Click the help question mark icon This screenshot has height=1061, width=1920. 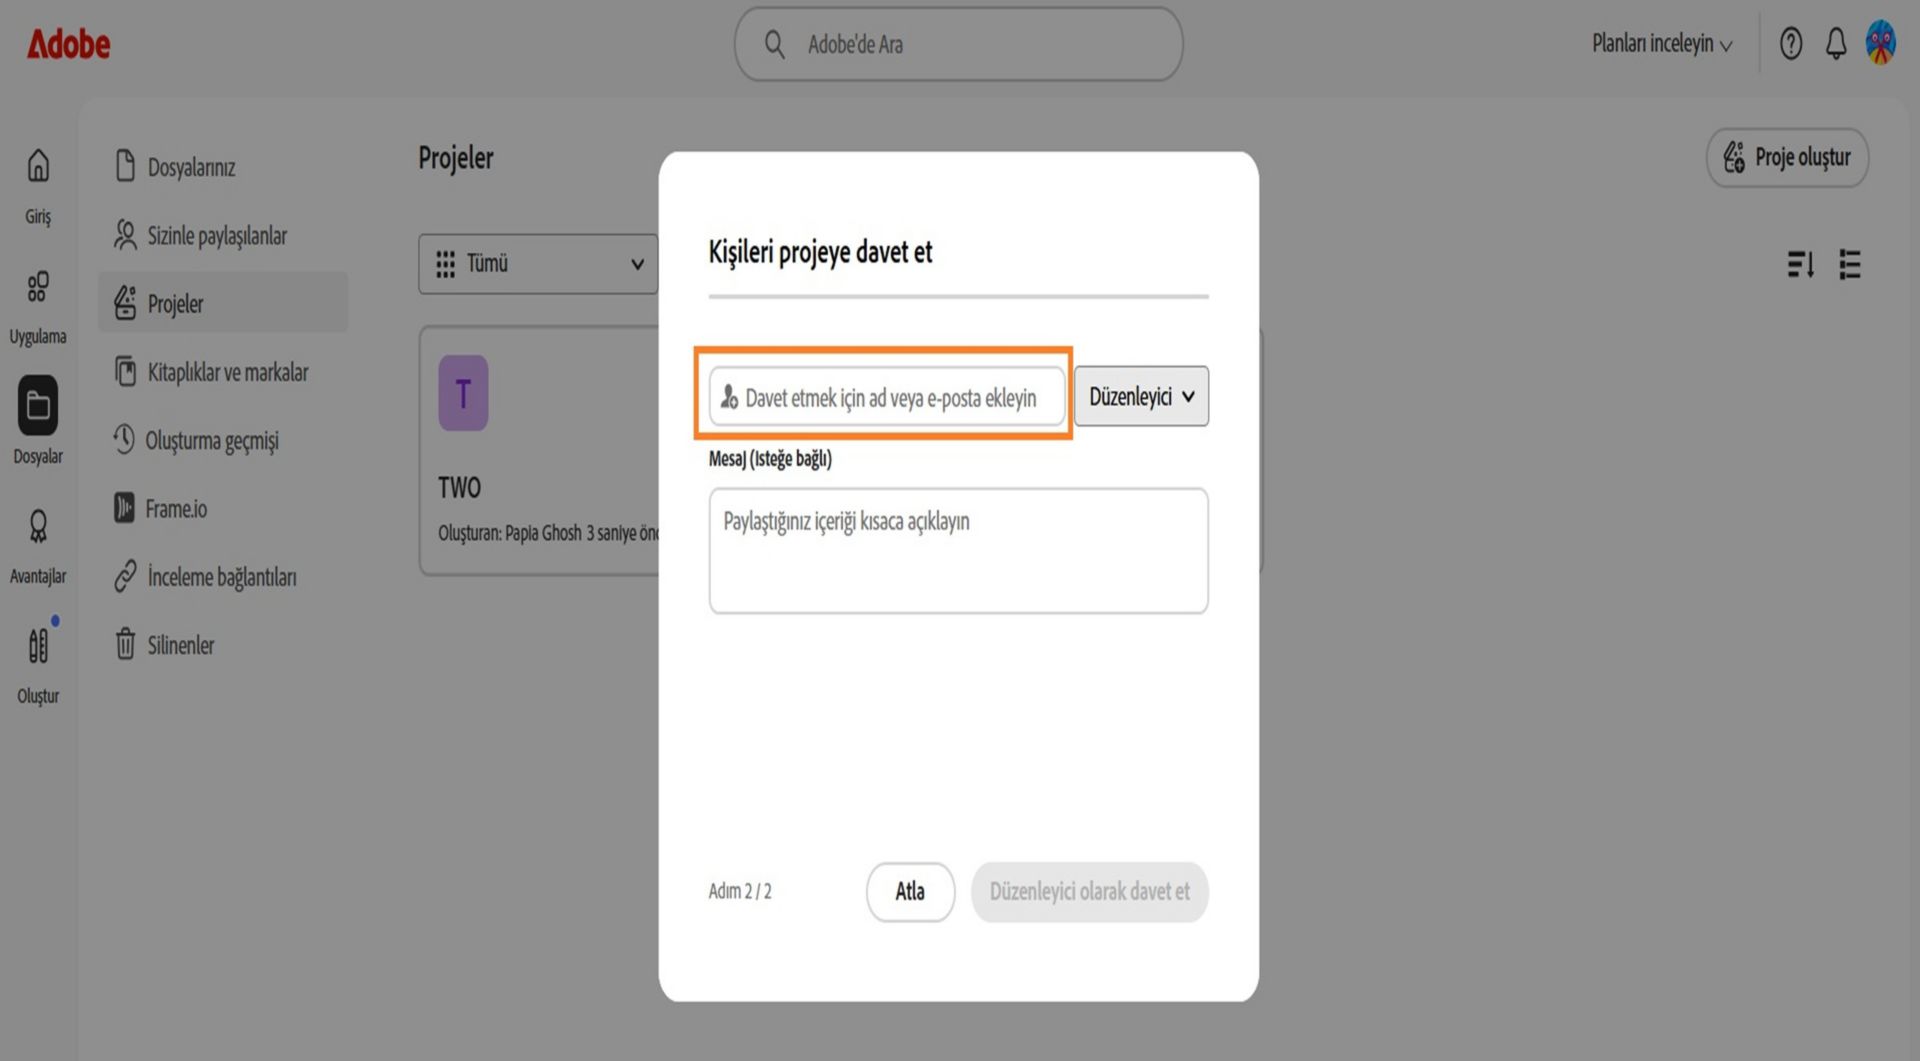[x=1791, y=43]
